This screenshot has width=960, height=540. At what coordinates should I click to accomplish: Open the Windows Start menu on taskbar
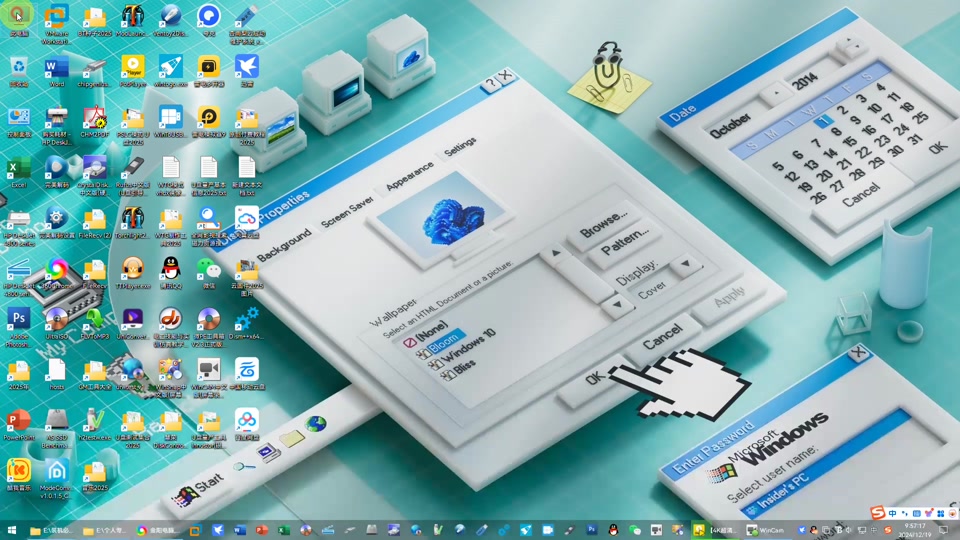[11, 530]
